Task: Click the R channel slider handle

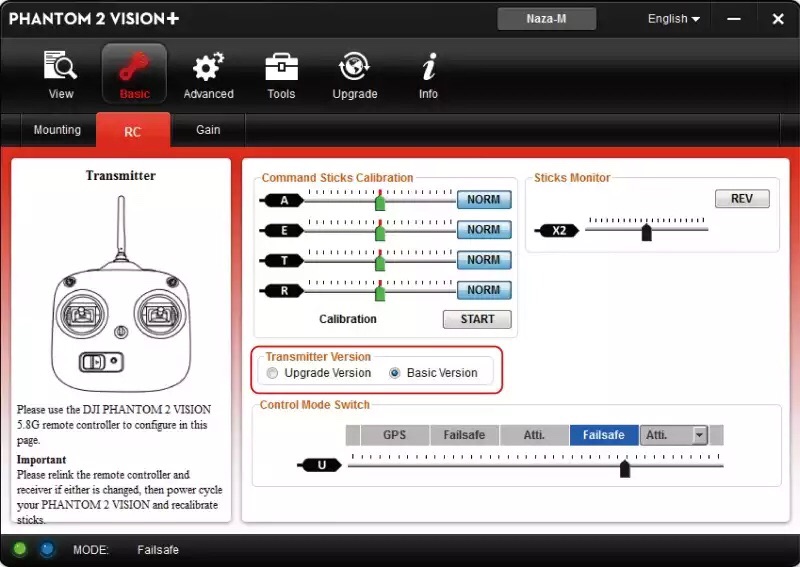Action: pyautogui.click(x=380, y=292)
